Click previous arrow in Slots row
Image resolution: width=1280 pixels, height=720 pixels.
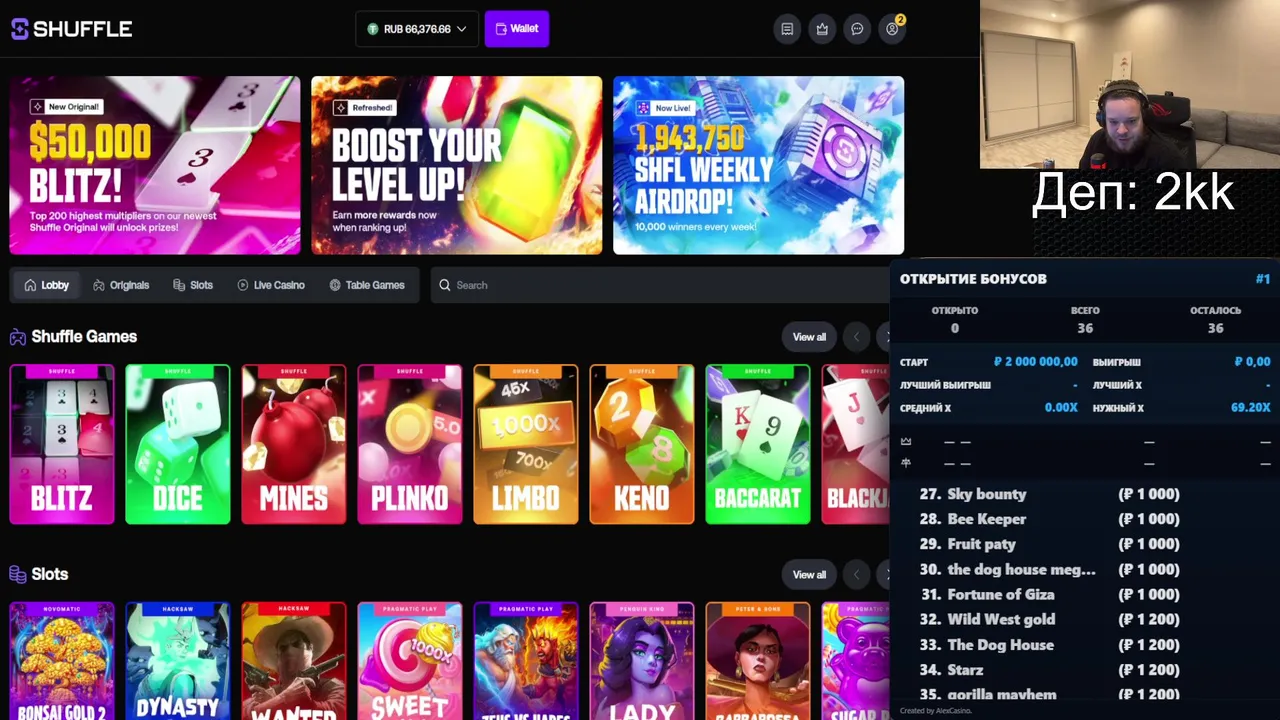[x=856, y=575]
